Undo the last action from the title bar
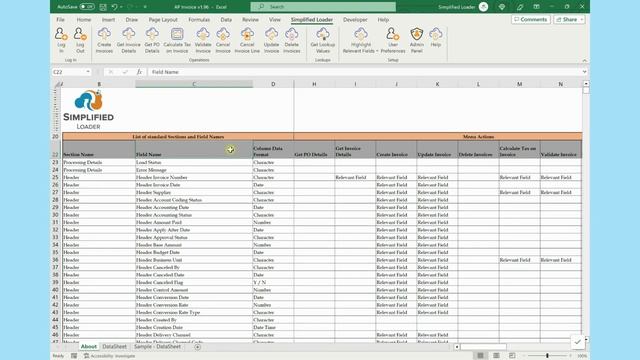This screenshot has width=640, height=360. coord(115,7)
